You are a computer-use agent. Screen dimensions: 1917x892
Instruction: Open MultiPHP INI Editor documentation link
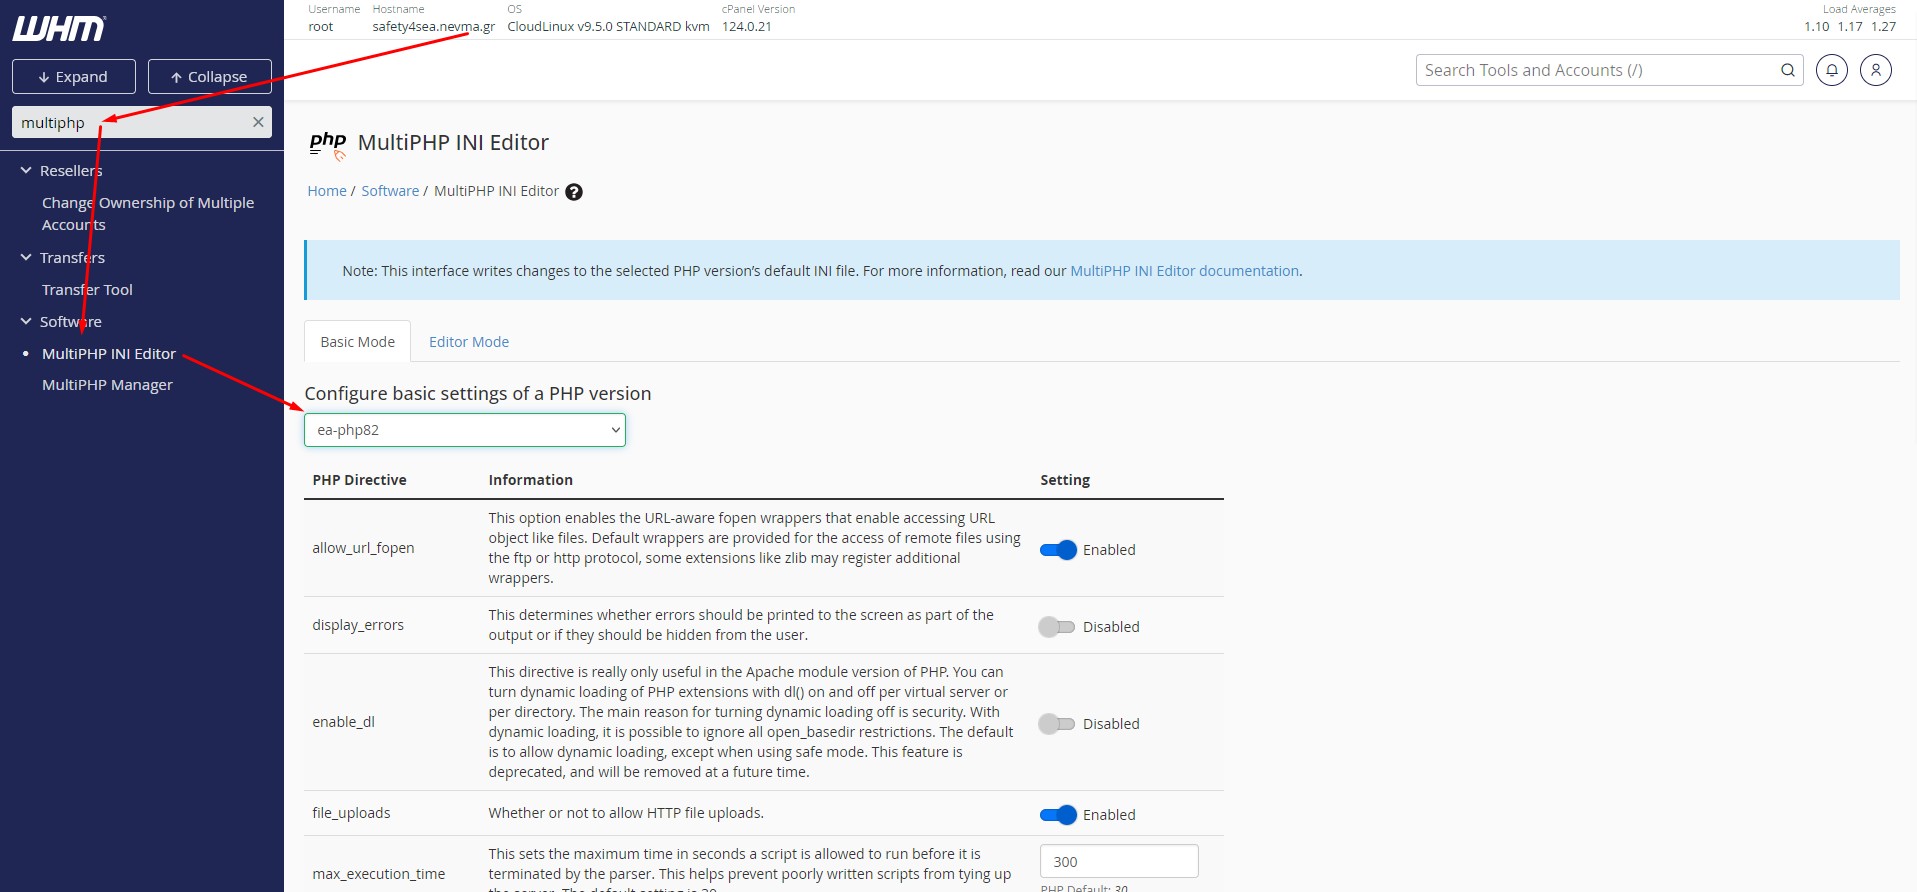[x=1184, y=271]
